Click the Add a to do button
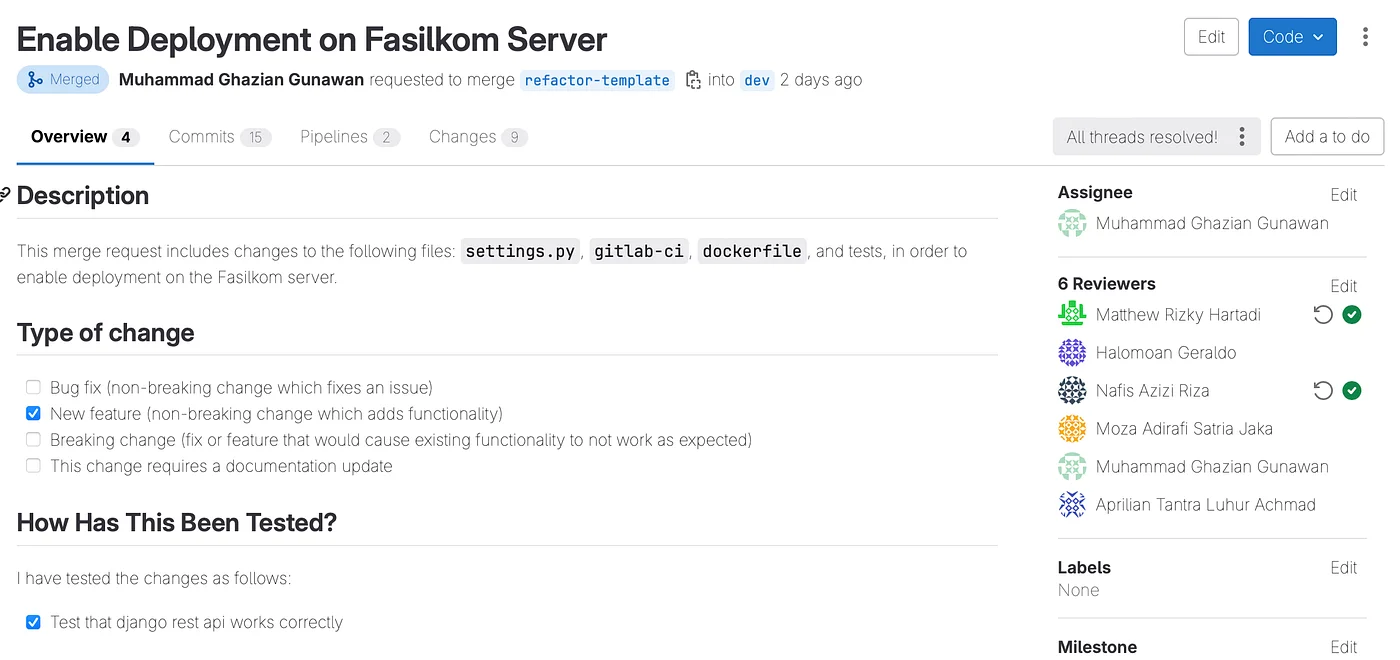This screenshot has height=660, width=1400. pos(1327,137)
